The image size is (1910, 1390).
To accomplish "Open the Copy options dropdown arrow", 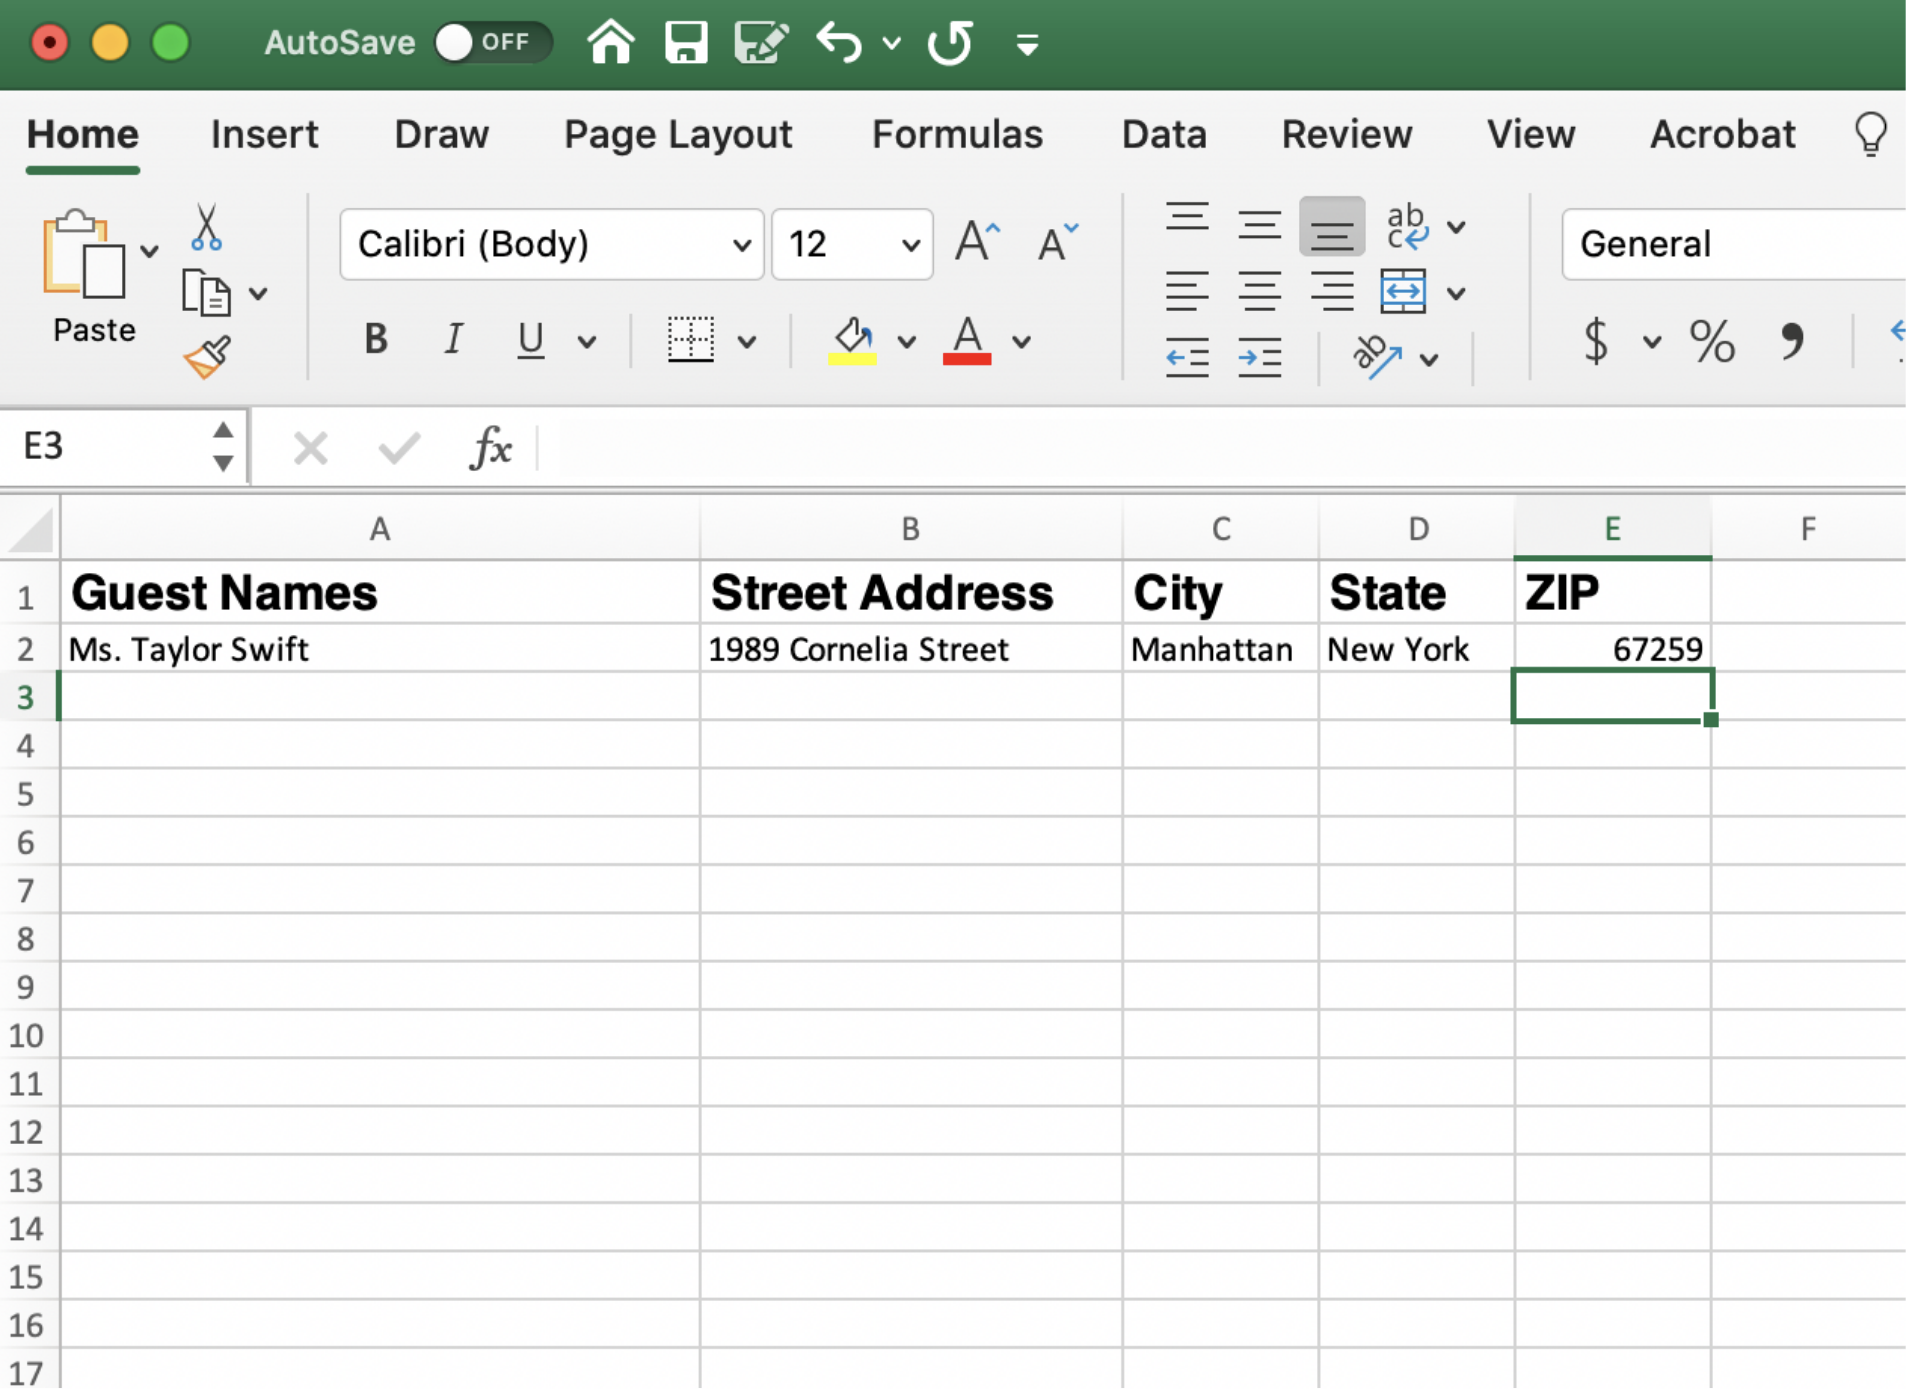I will pyautogui.click(x=258, y=294).
